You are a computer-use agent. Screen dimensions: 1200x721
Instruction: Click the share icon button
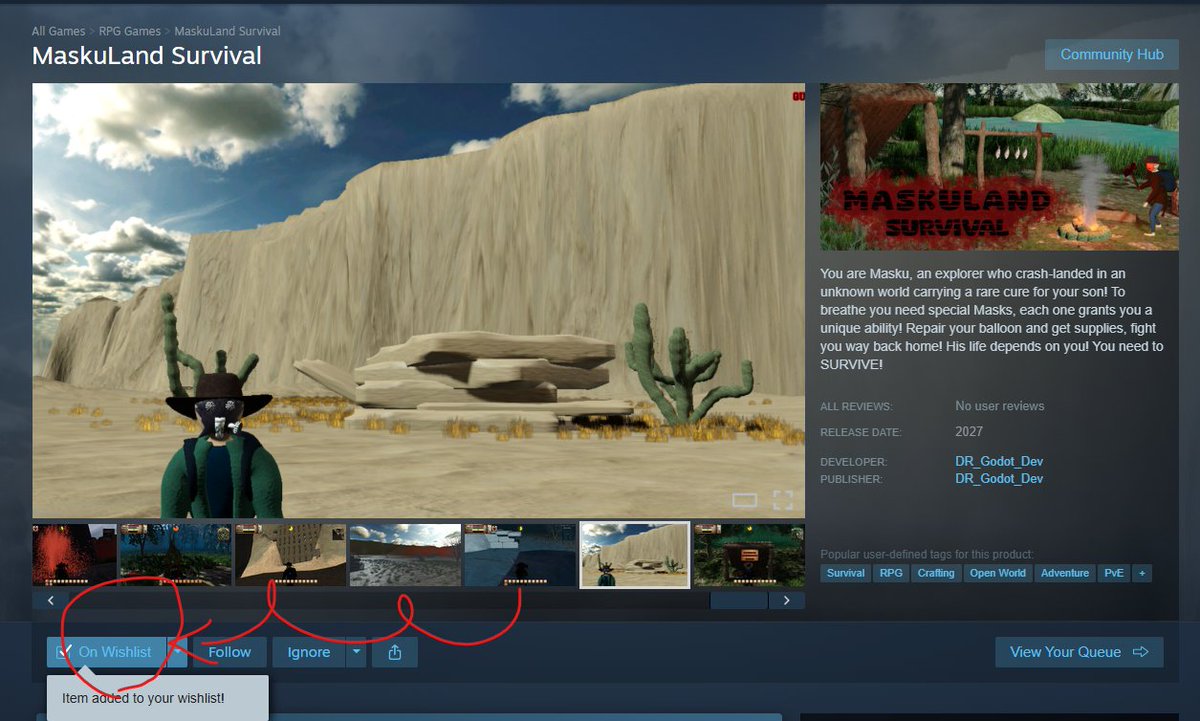[394, 652]
